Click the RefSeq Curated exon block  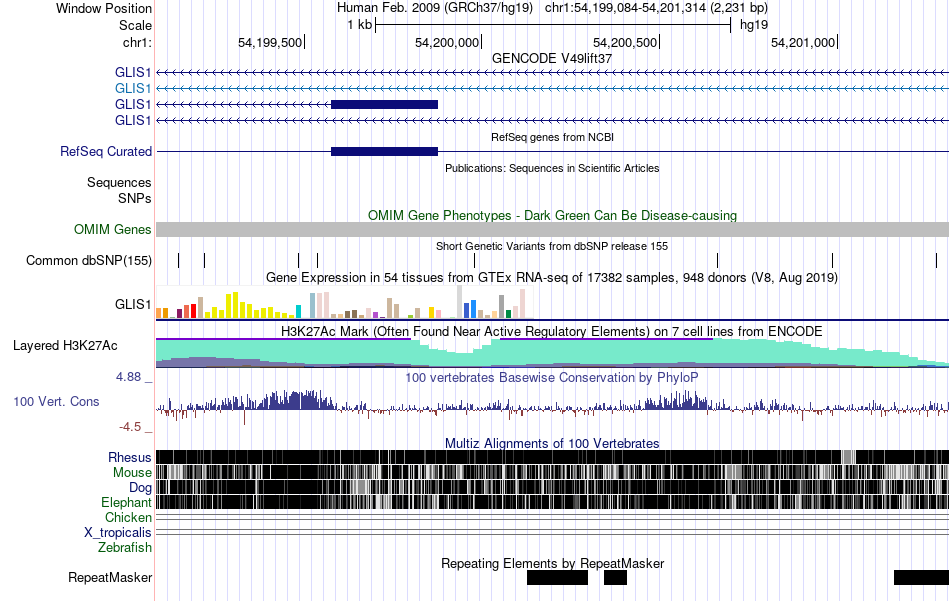384,151
